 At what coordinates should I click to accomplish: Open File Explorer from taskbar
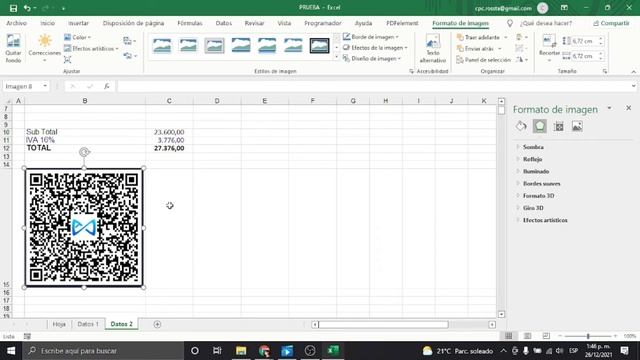tap(241, 351)
